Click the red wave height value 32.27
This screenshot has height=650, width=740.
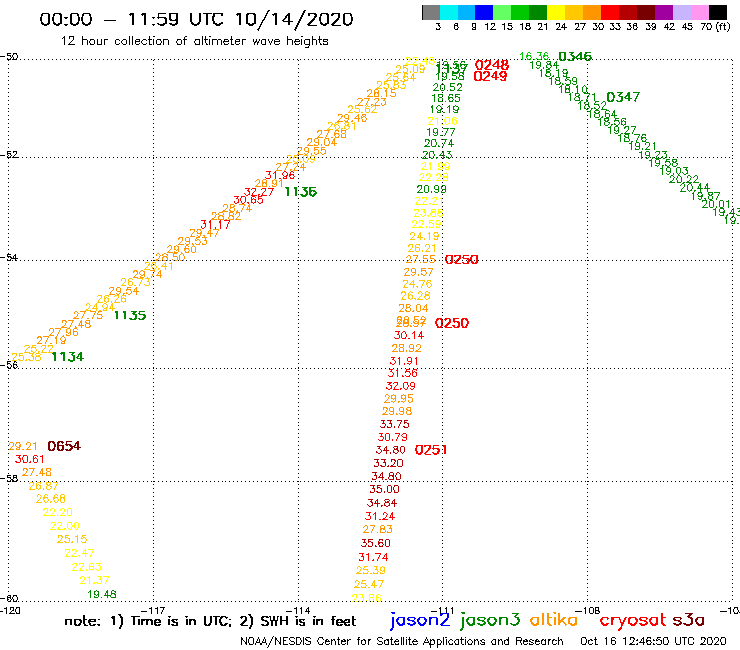[x=259, y=192]
